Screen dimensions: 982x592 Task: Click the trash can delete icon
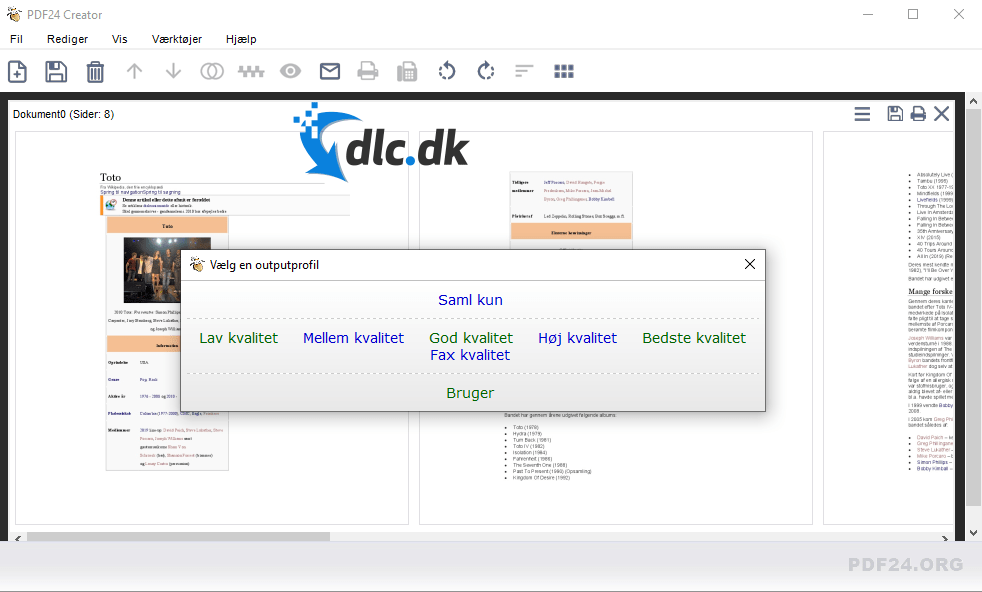point(95,71)
